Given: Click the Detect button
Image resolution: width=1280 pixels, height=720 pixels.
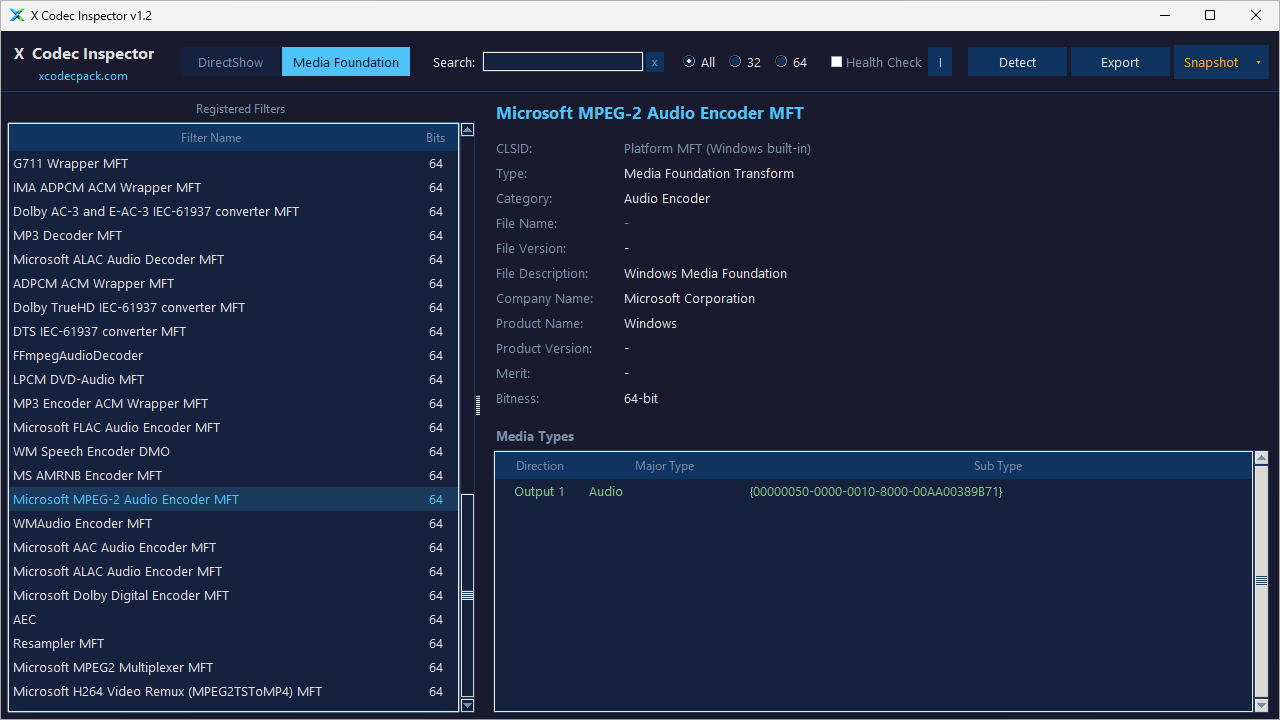Looking at the screenshot, I should tap(1017, 62).
